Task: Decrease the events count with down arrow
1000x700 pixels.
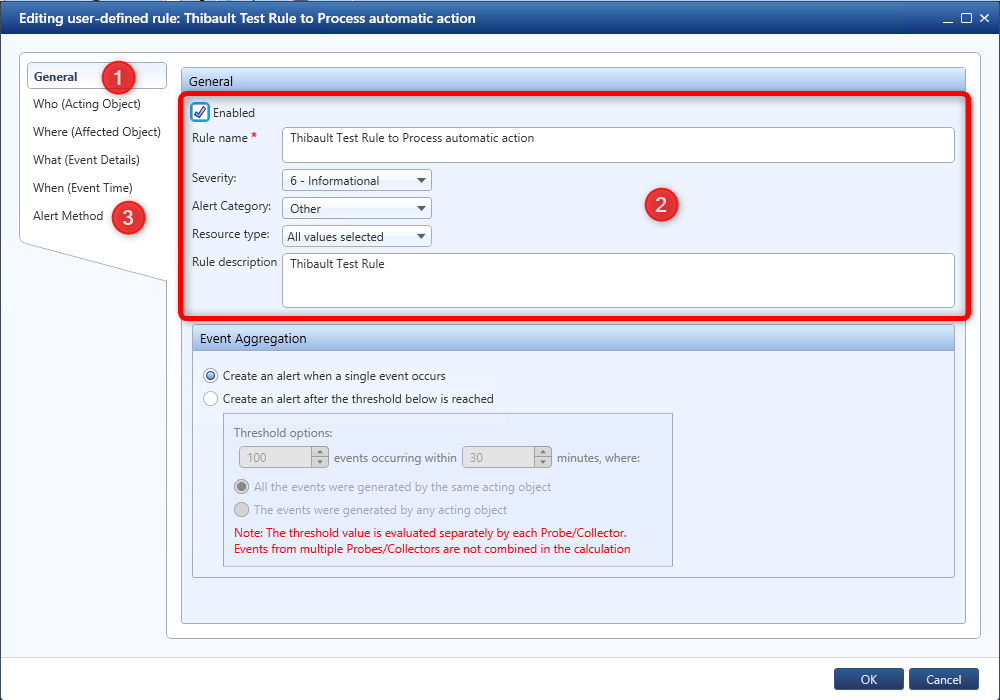Action: [320, 462]
